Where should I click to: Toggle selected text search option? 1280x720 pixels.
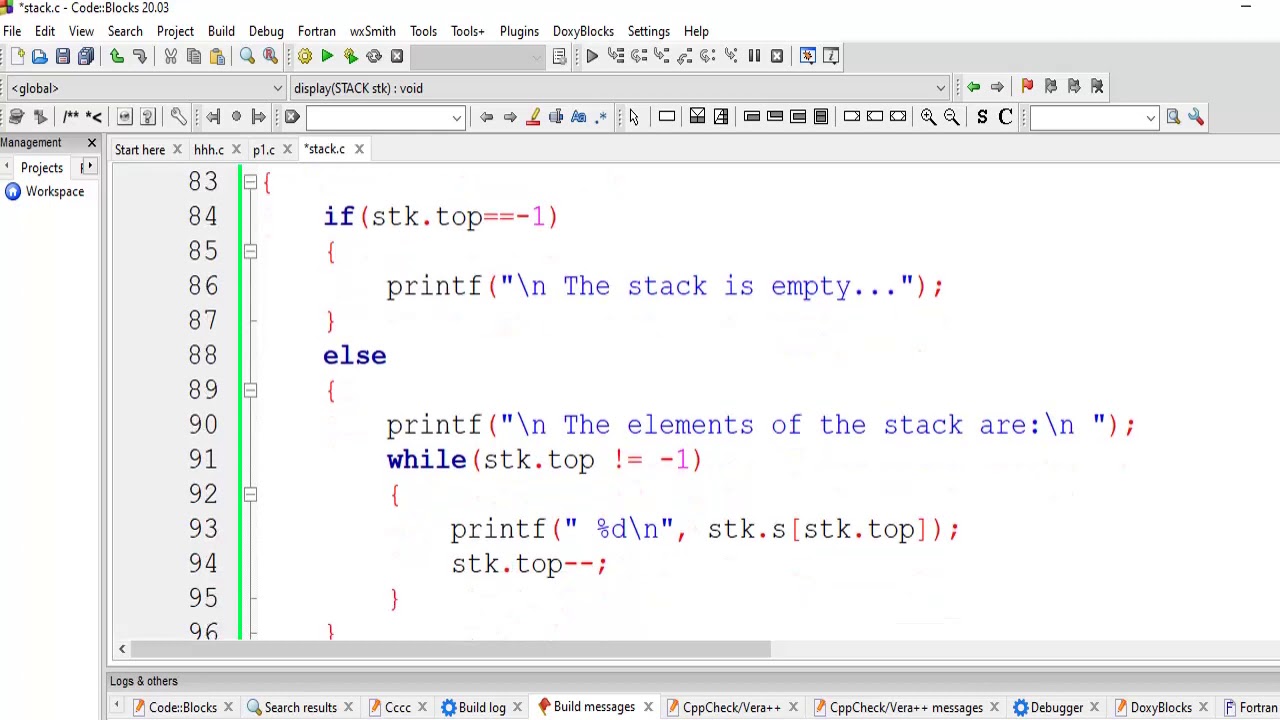pyautogui.click(x=556, y=117)
